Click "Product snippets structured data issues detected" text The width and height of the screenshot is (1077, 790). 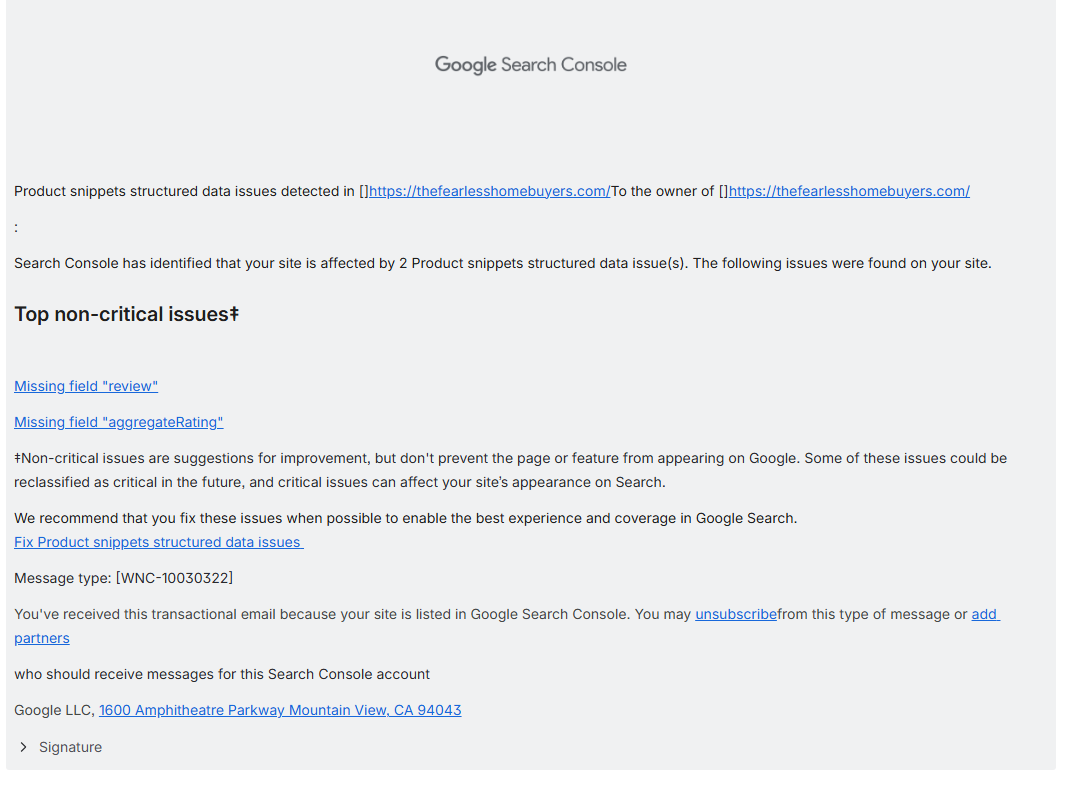[x=184, y=192]
